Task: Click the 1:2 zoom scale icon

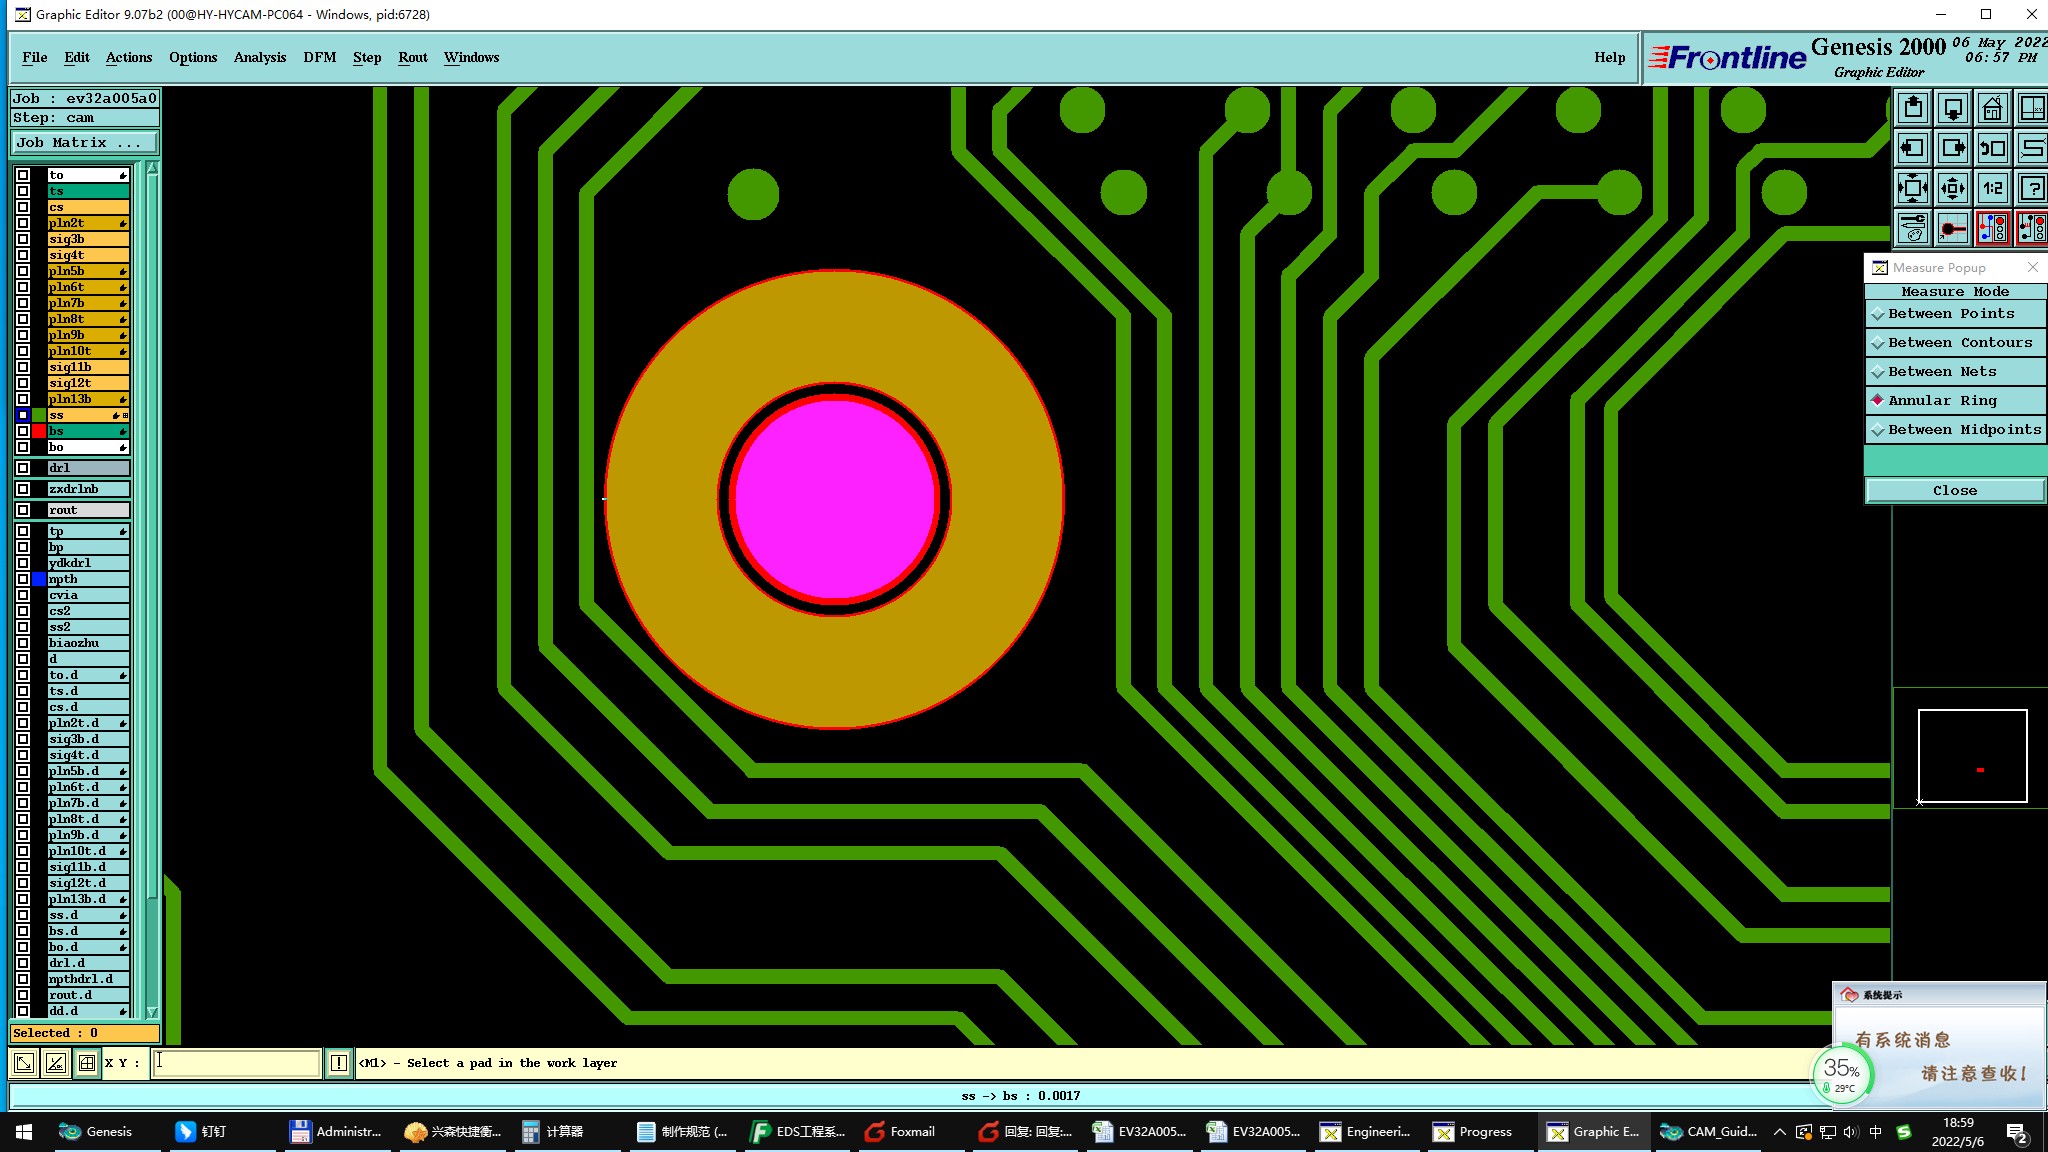Action: click(1992, 188)
